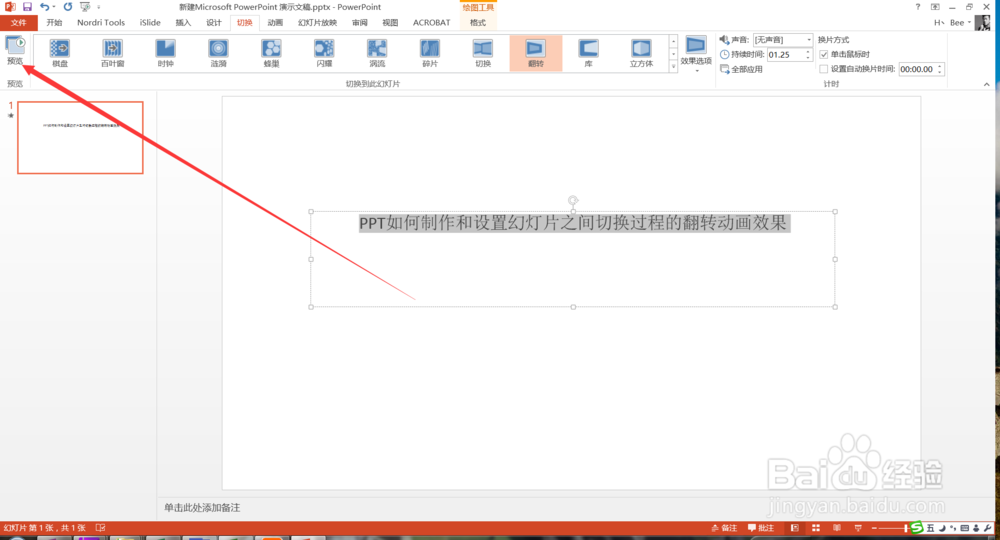
Task: Click the notes area 单击此处添加备注
Action: tap(202, 507)
